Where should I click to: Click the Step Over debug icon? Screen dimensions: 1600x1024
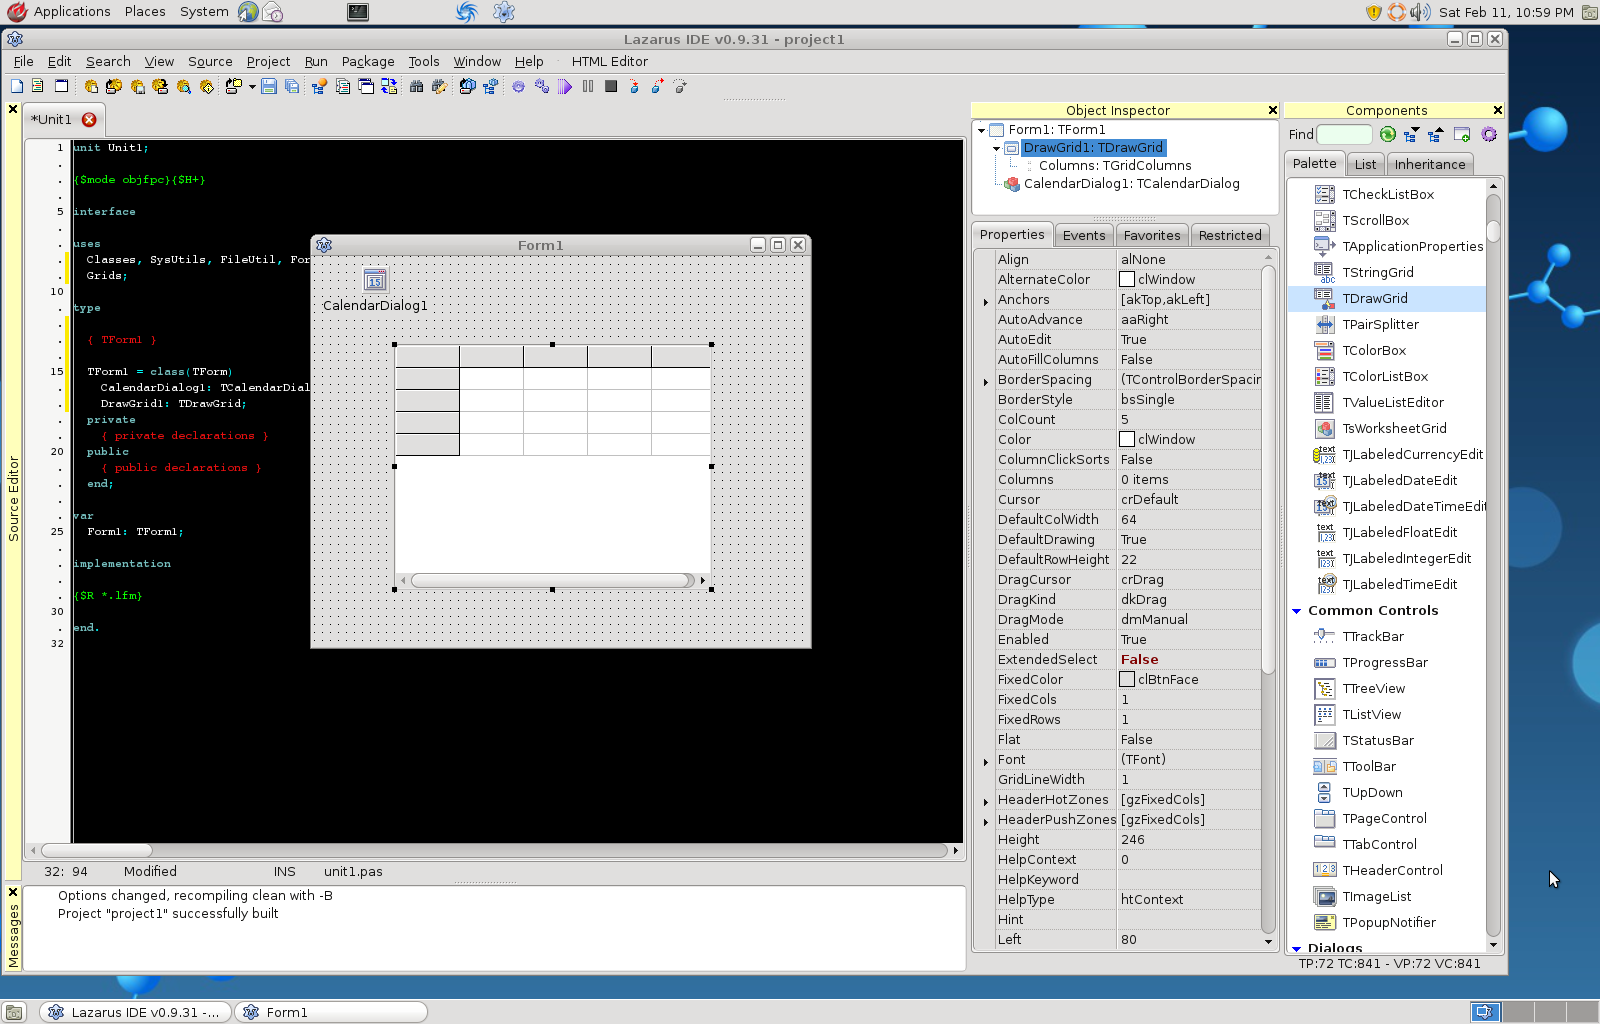click(x=657, y=87)
